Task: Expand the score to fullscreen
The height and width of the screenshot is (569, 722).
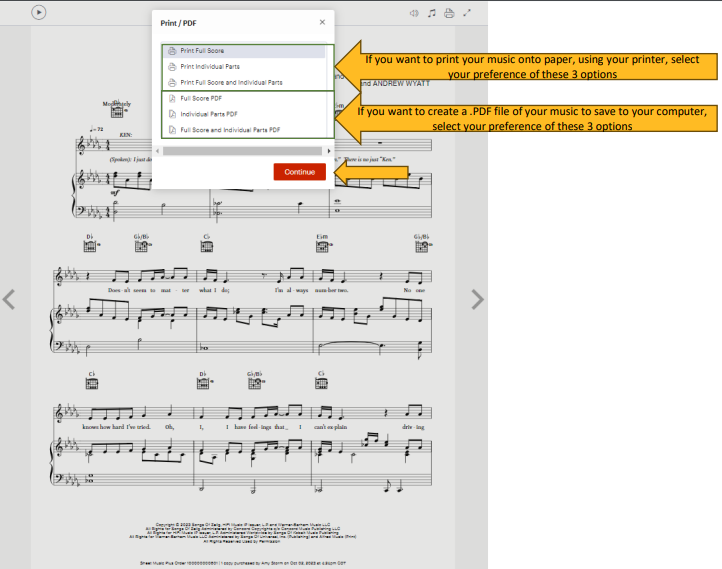Action: 467,13
